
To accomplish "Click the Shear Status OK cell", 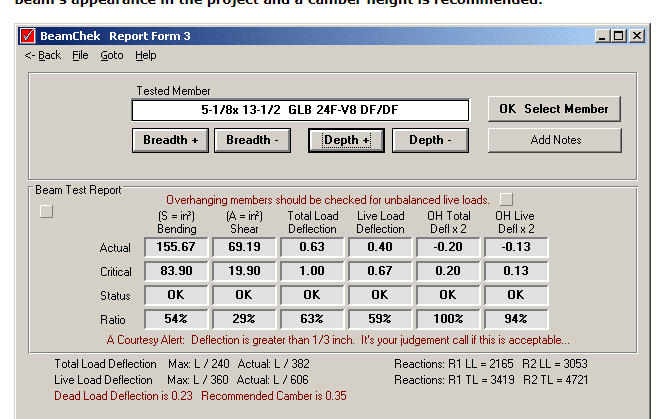I will pyautogui.click(x=244, y=295).
